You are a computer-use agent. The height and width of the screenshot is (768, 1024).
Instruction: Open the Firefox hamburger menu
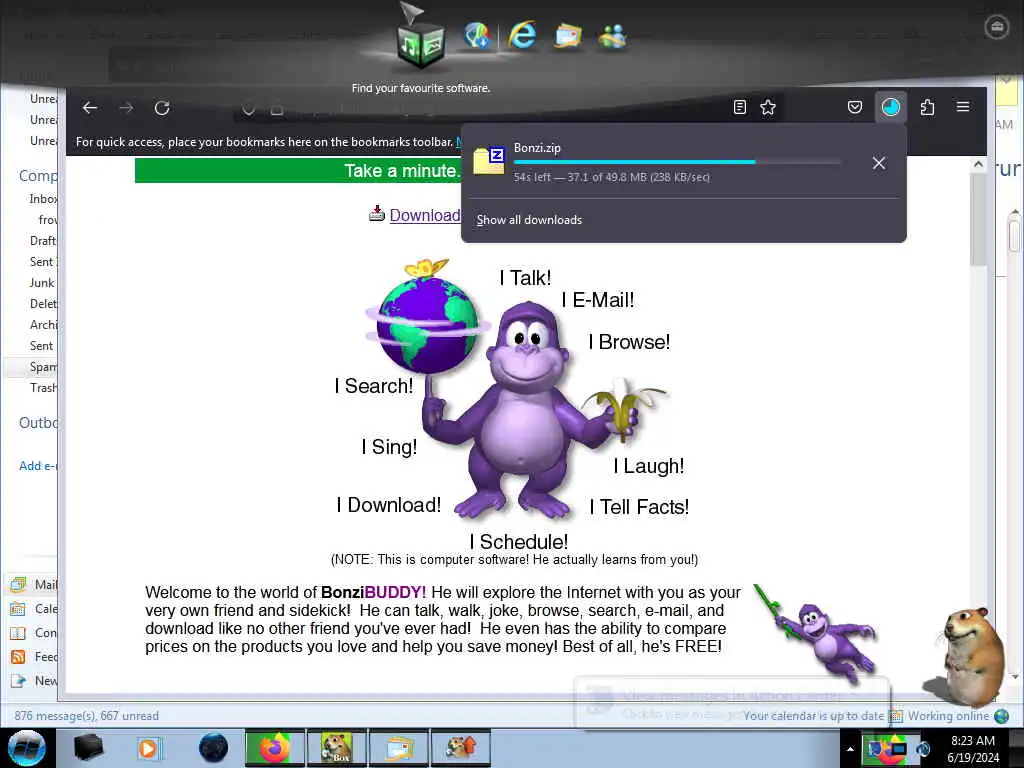click(x=963, y=106)
